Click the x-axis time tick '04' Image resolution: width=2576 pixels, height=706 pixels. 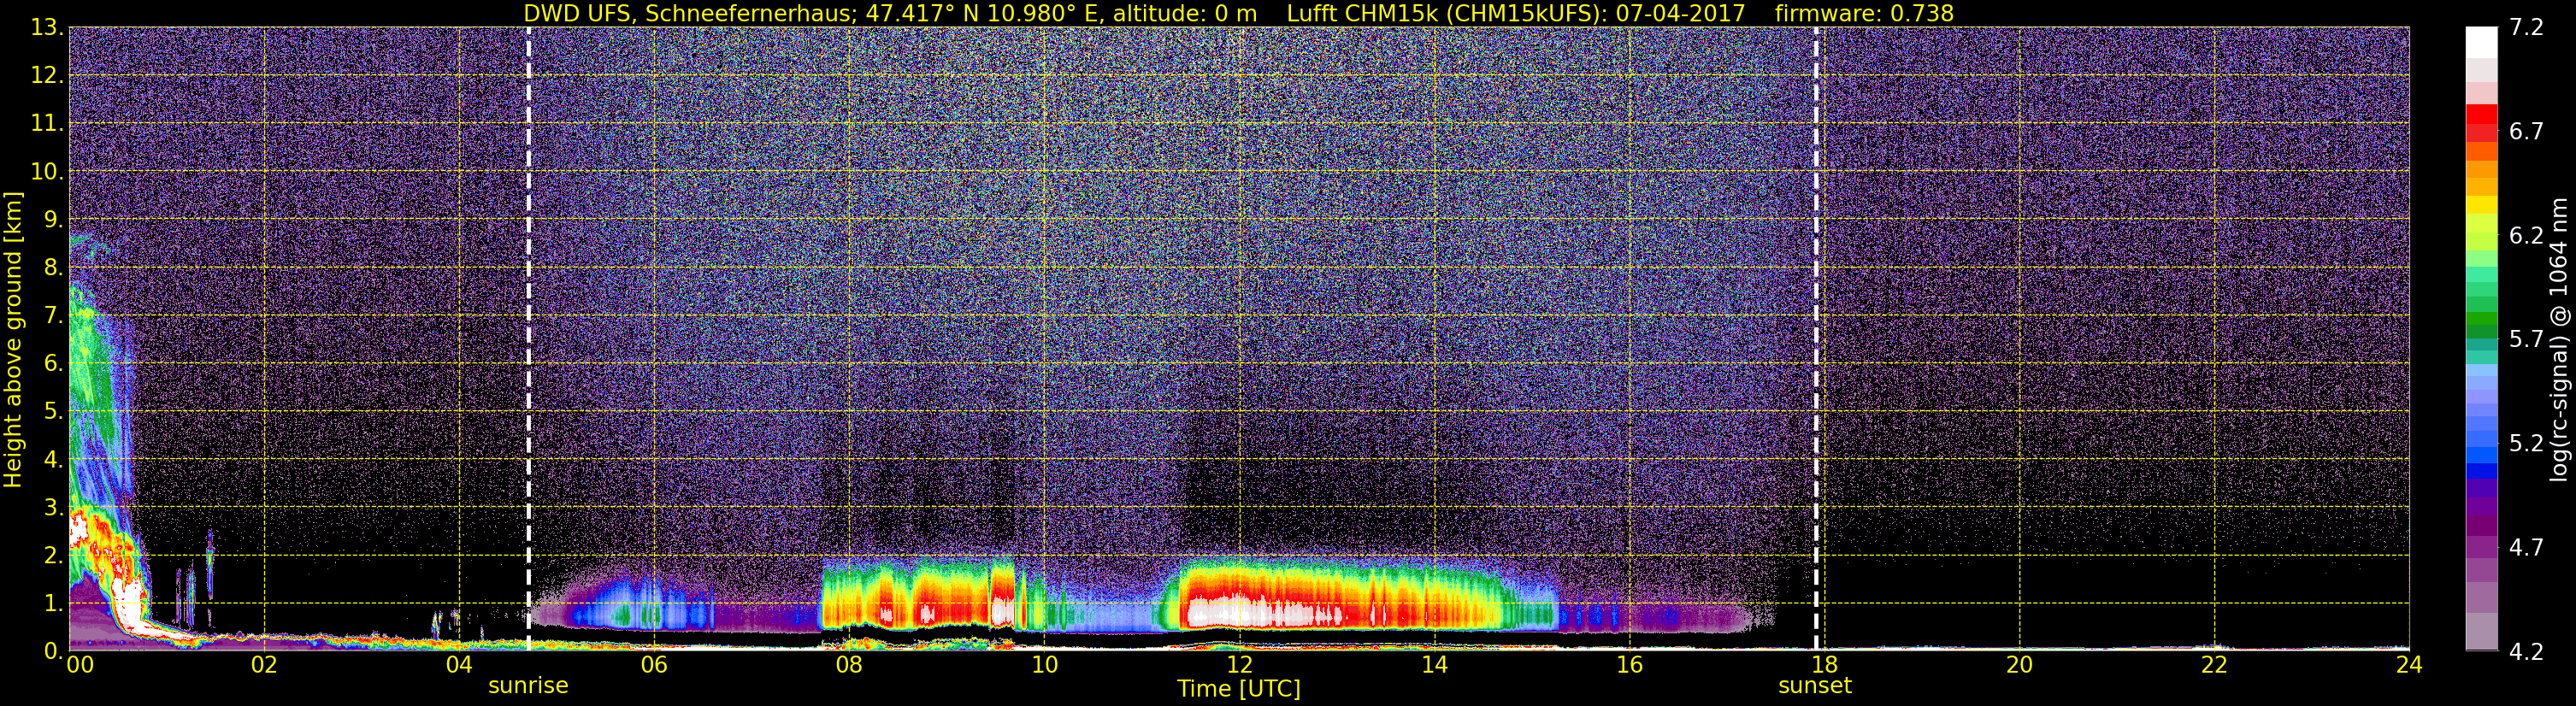pyautogui.click(x=459, y=666)
